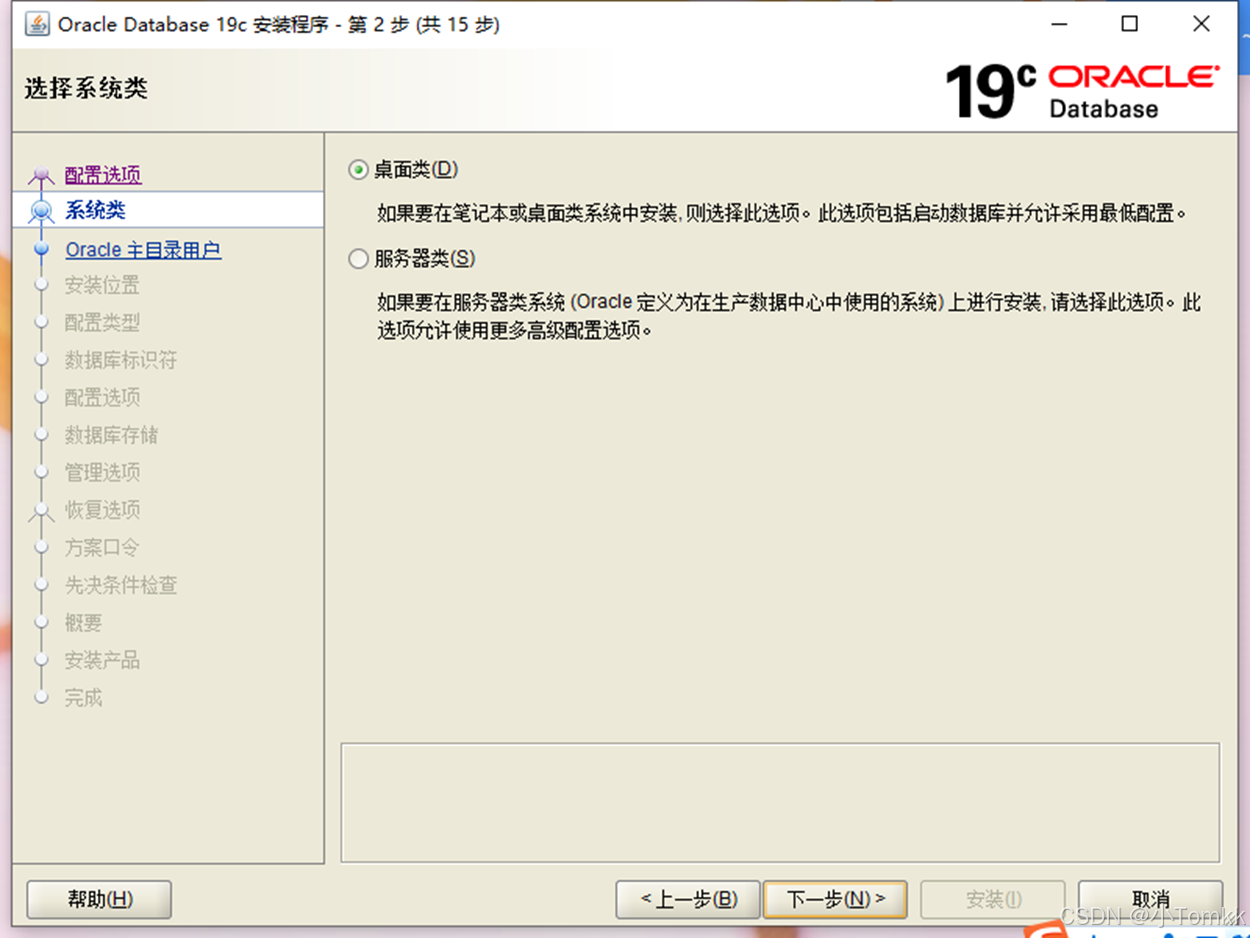The width and height of the screenshot is (1250, 938).
Task: Click the 配置选项 step node icon
Action: tap(41, 174)
